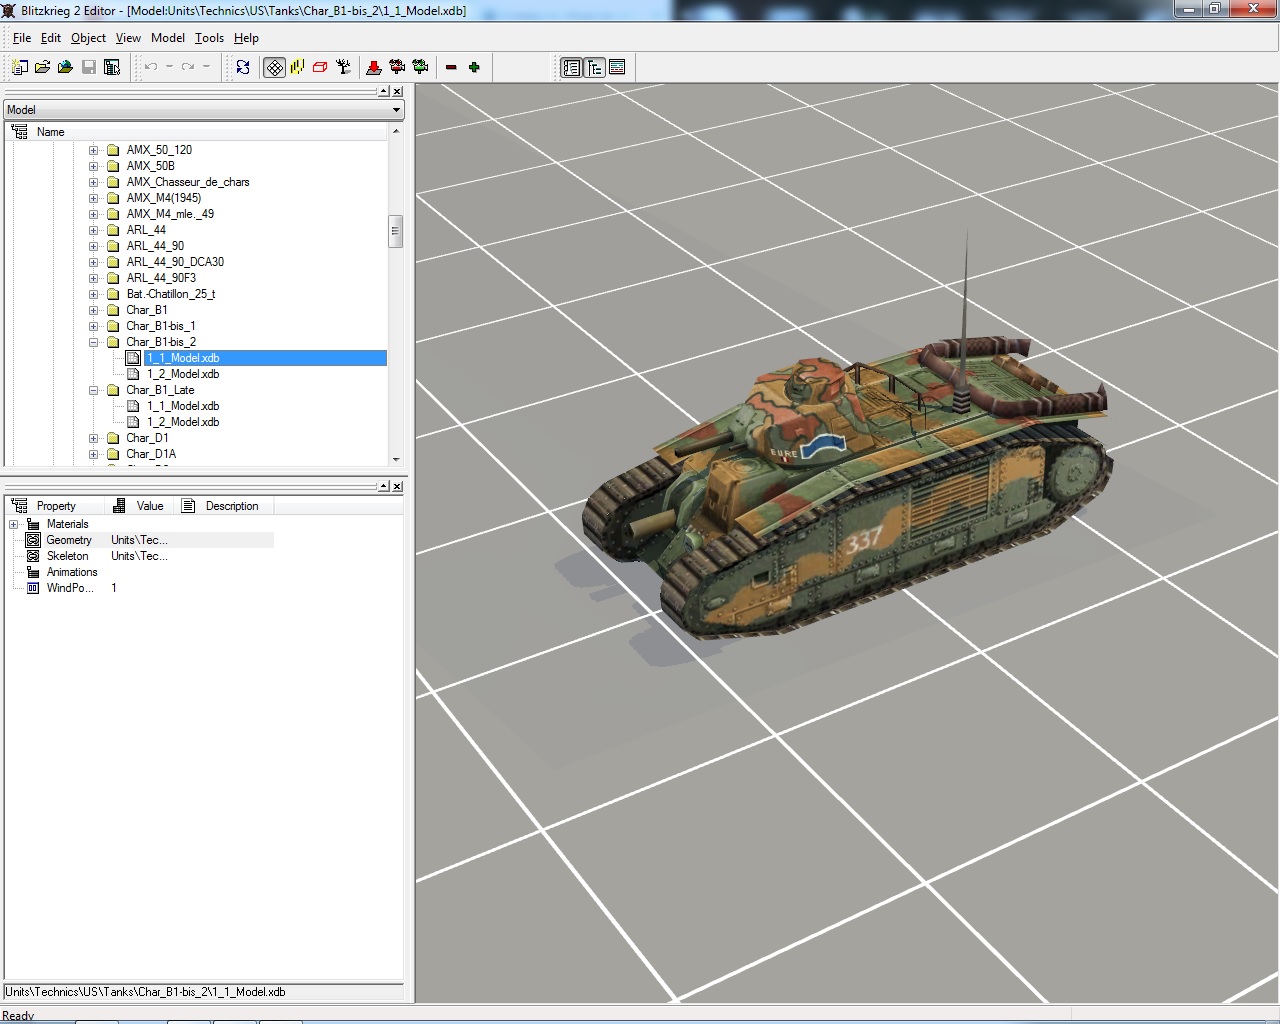Viewport: 1280px width, 1024px height.
Task: Open the Object menu
Action: pos(88,38)
